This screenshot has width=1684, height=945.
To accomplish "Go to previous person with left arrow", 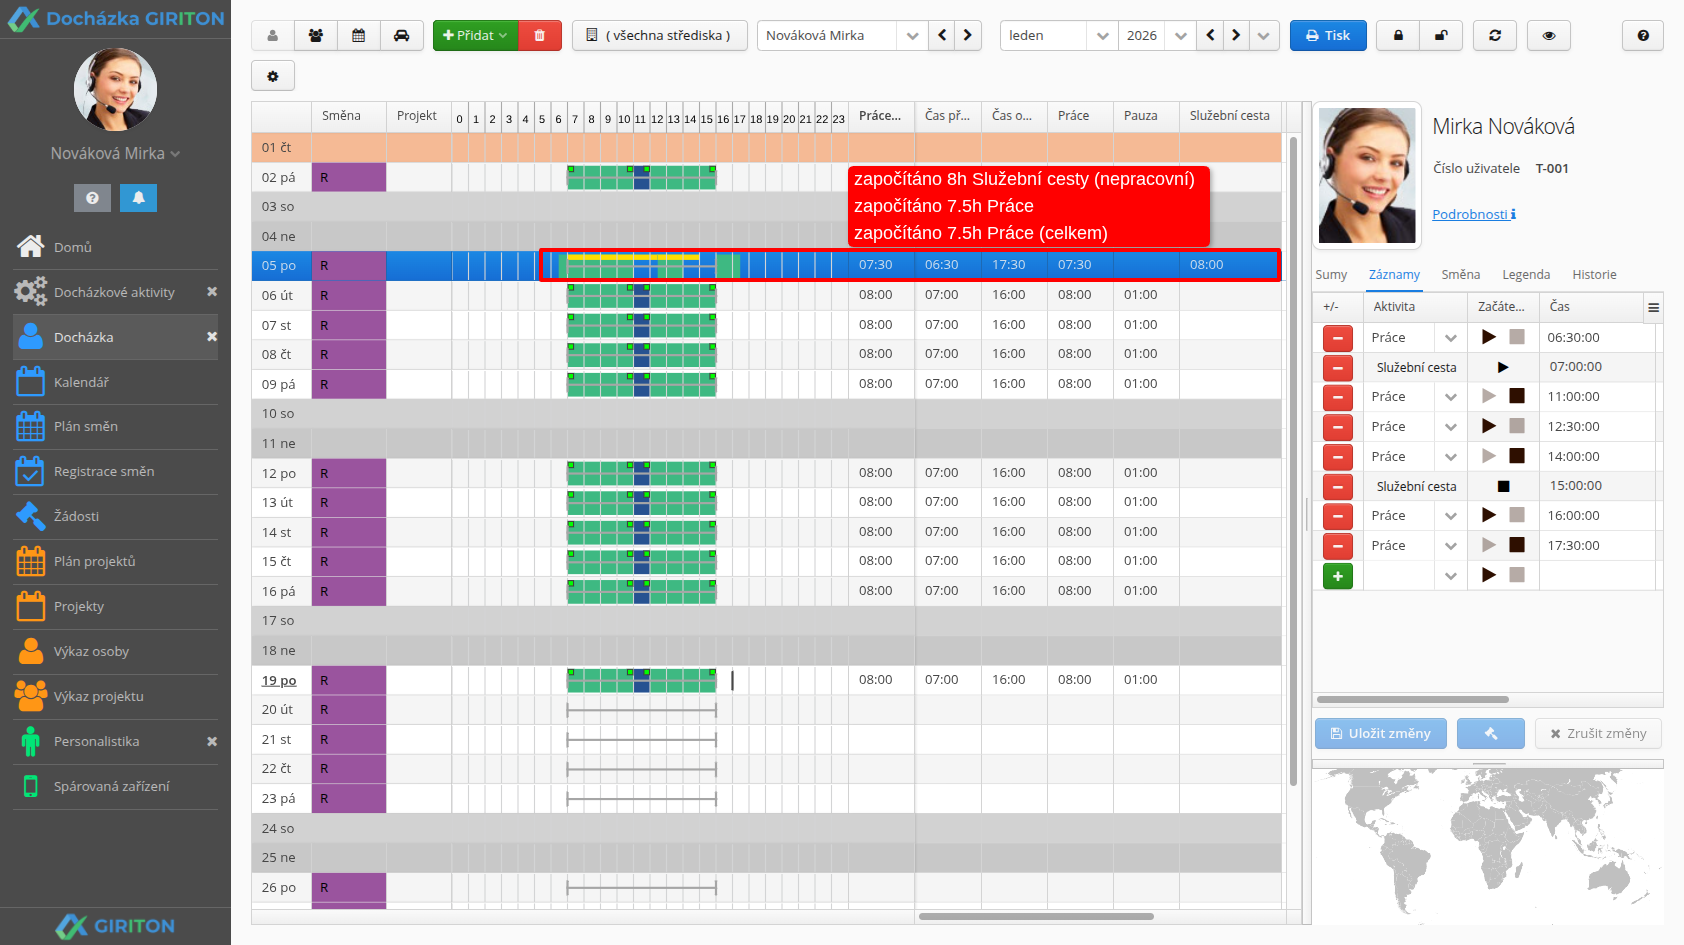I will 942,36.
